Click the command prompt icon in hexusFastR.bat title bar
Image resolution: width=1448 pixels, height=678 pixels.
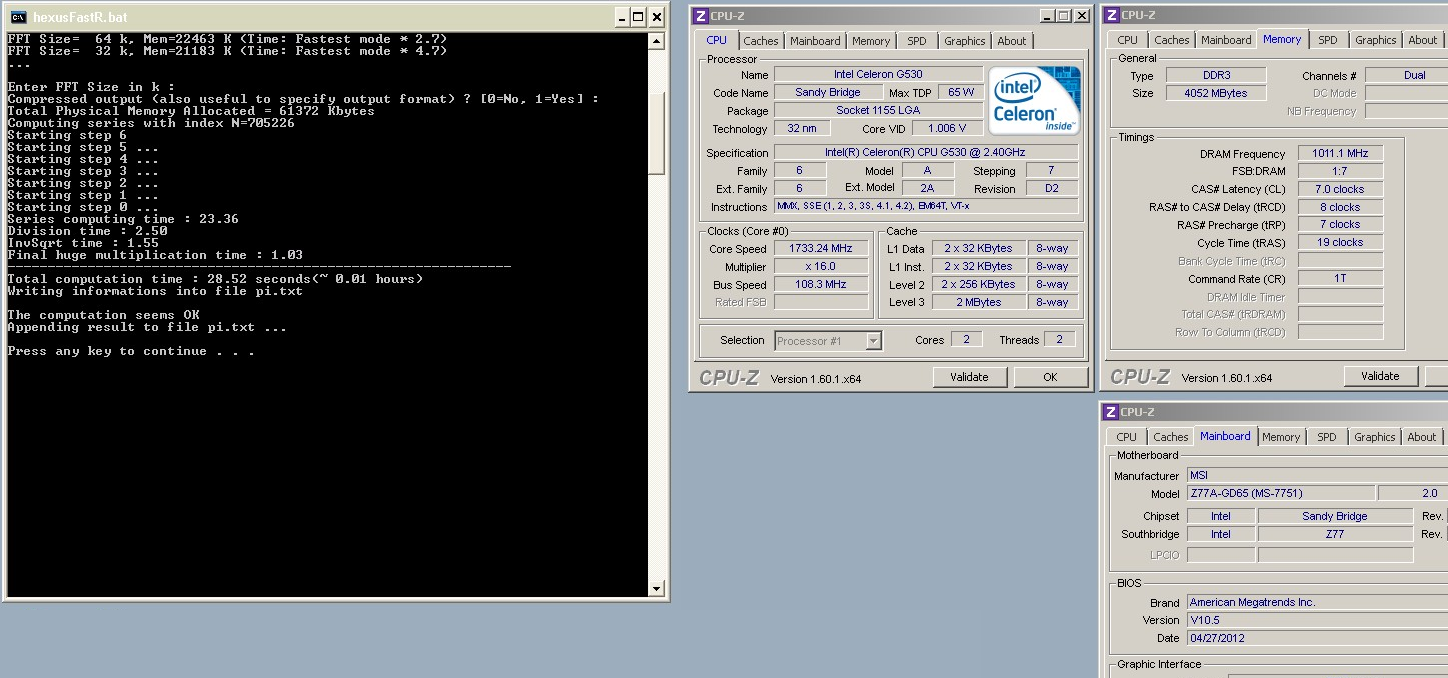click(18, 17)
